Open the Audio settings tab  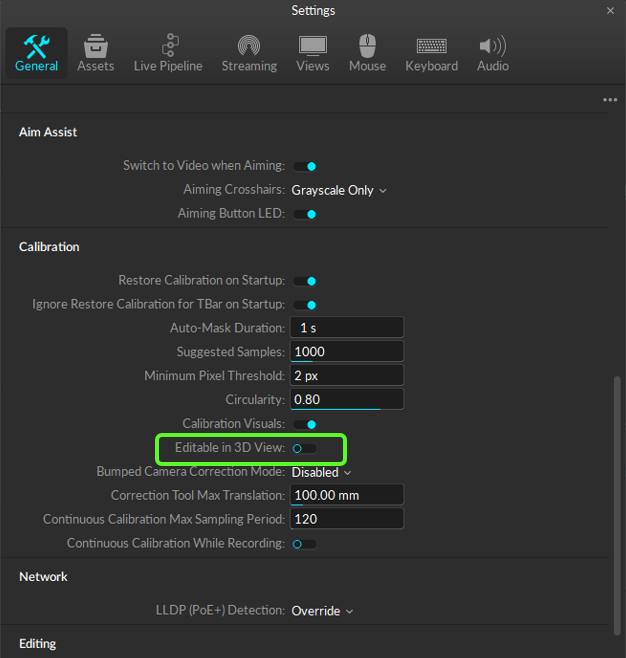[493, 53]
